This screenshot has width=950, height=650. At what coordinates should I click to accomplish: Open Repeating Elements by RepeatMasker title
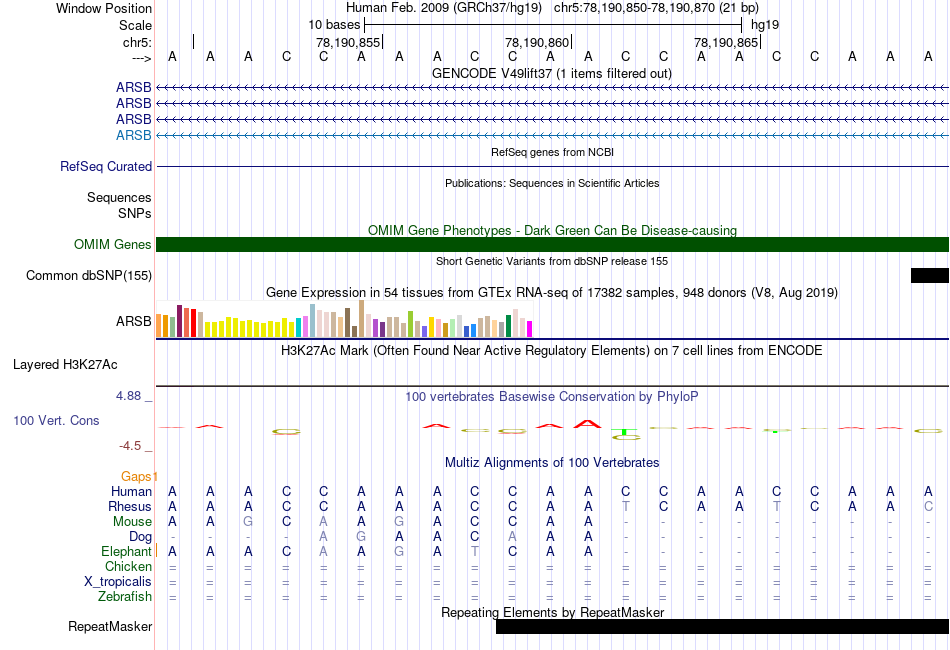[x=552, y=612]
